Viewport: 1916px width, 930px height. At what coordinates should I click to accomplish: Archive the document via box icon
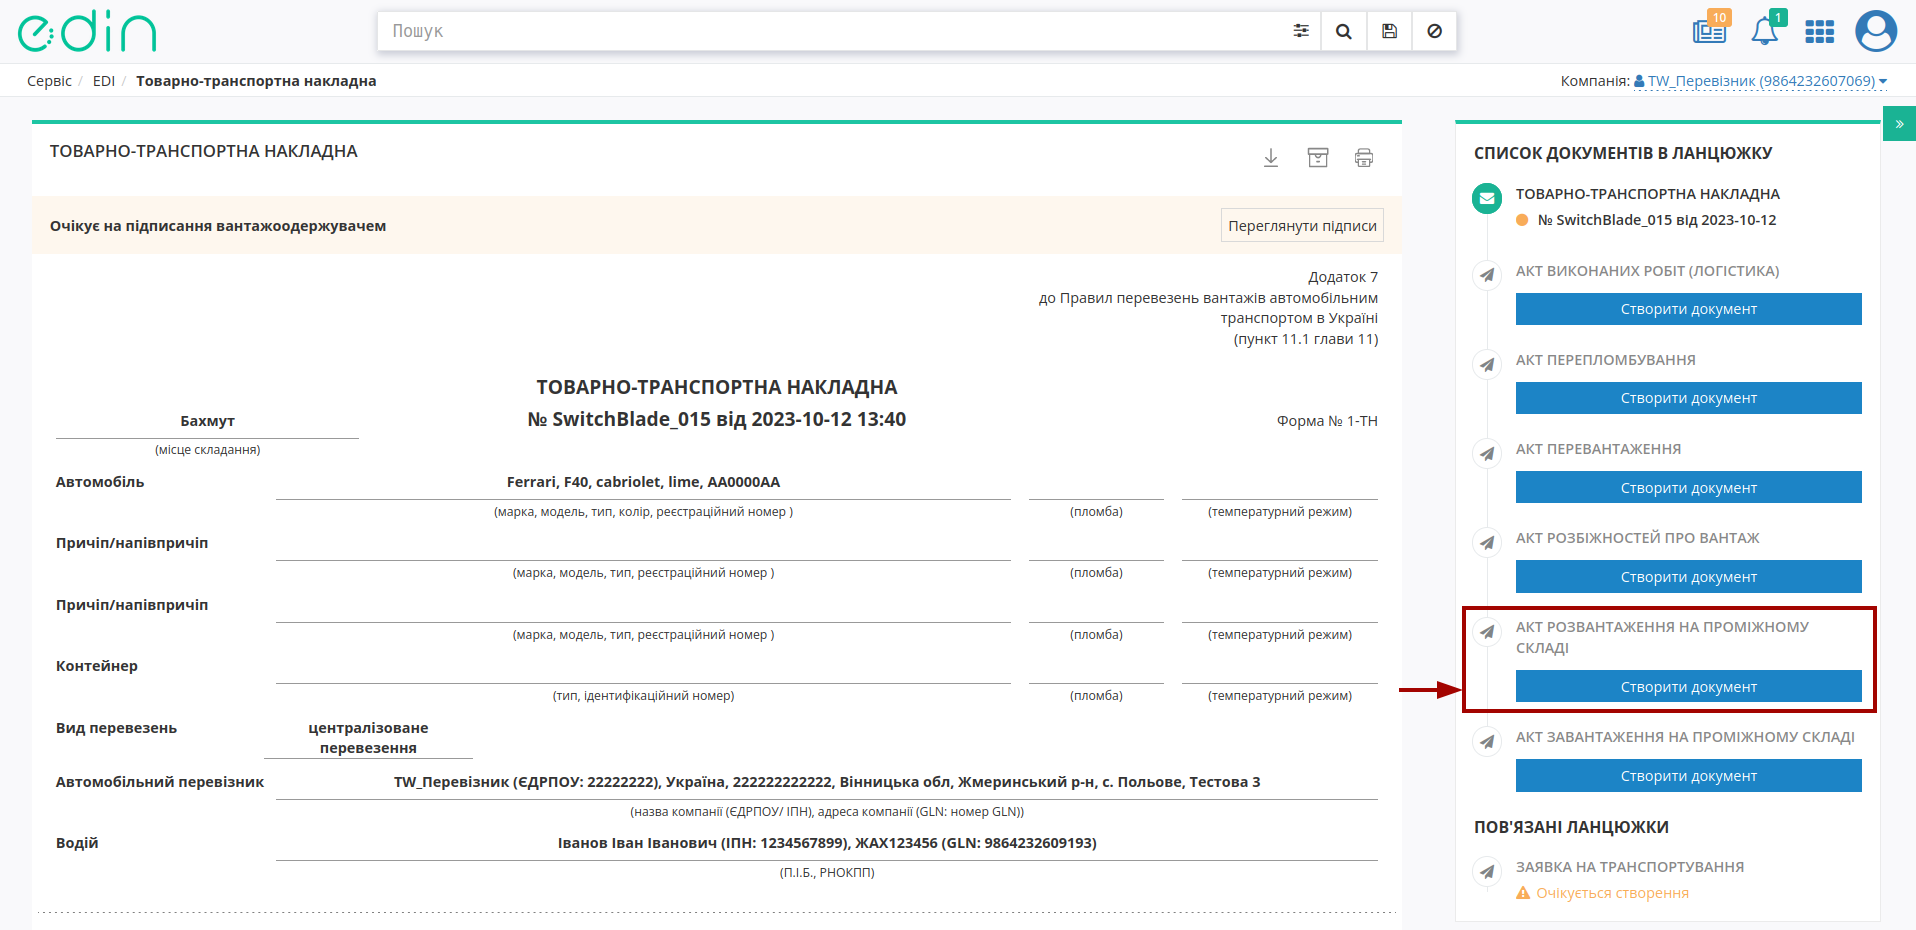coord(1318,158)
